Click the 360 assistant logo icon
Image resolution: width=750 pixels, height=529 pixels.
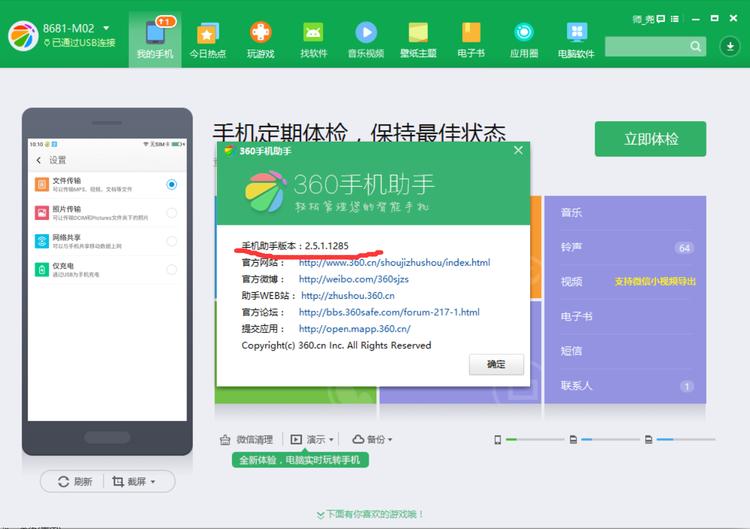[23, 36]
